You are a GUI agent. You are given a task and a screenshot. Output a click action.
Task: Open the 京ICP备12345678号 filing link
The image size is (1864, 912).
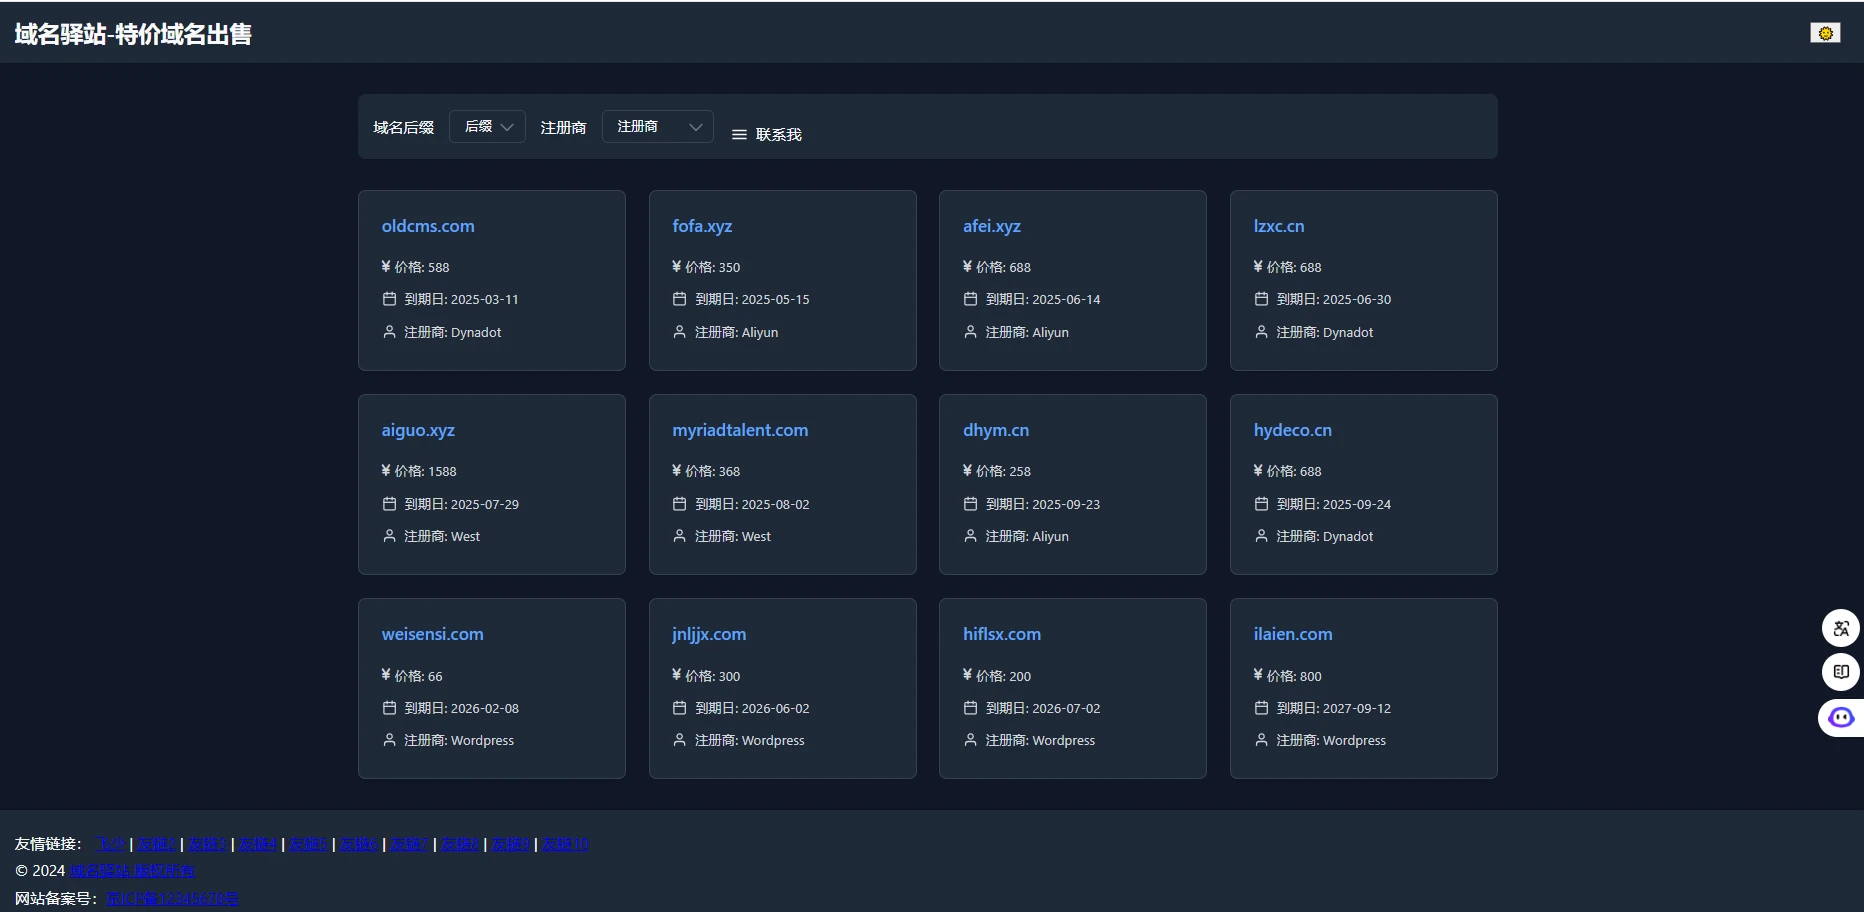pos(172,898)
